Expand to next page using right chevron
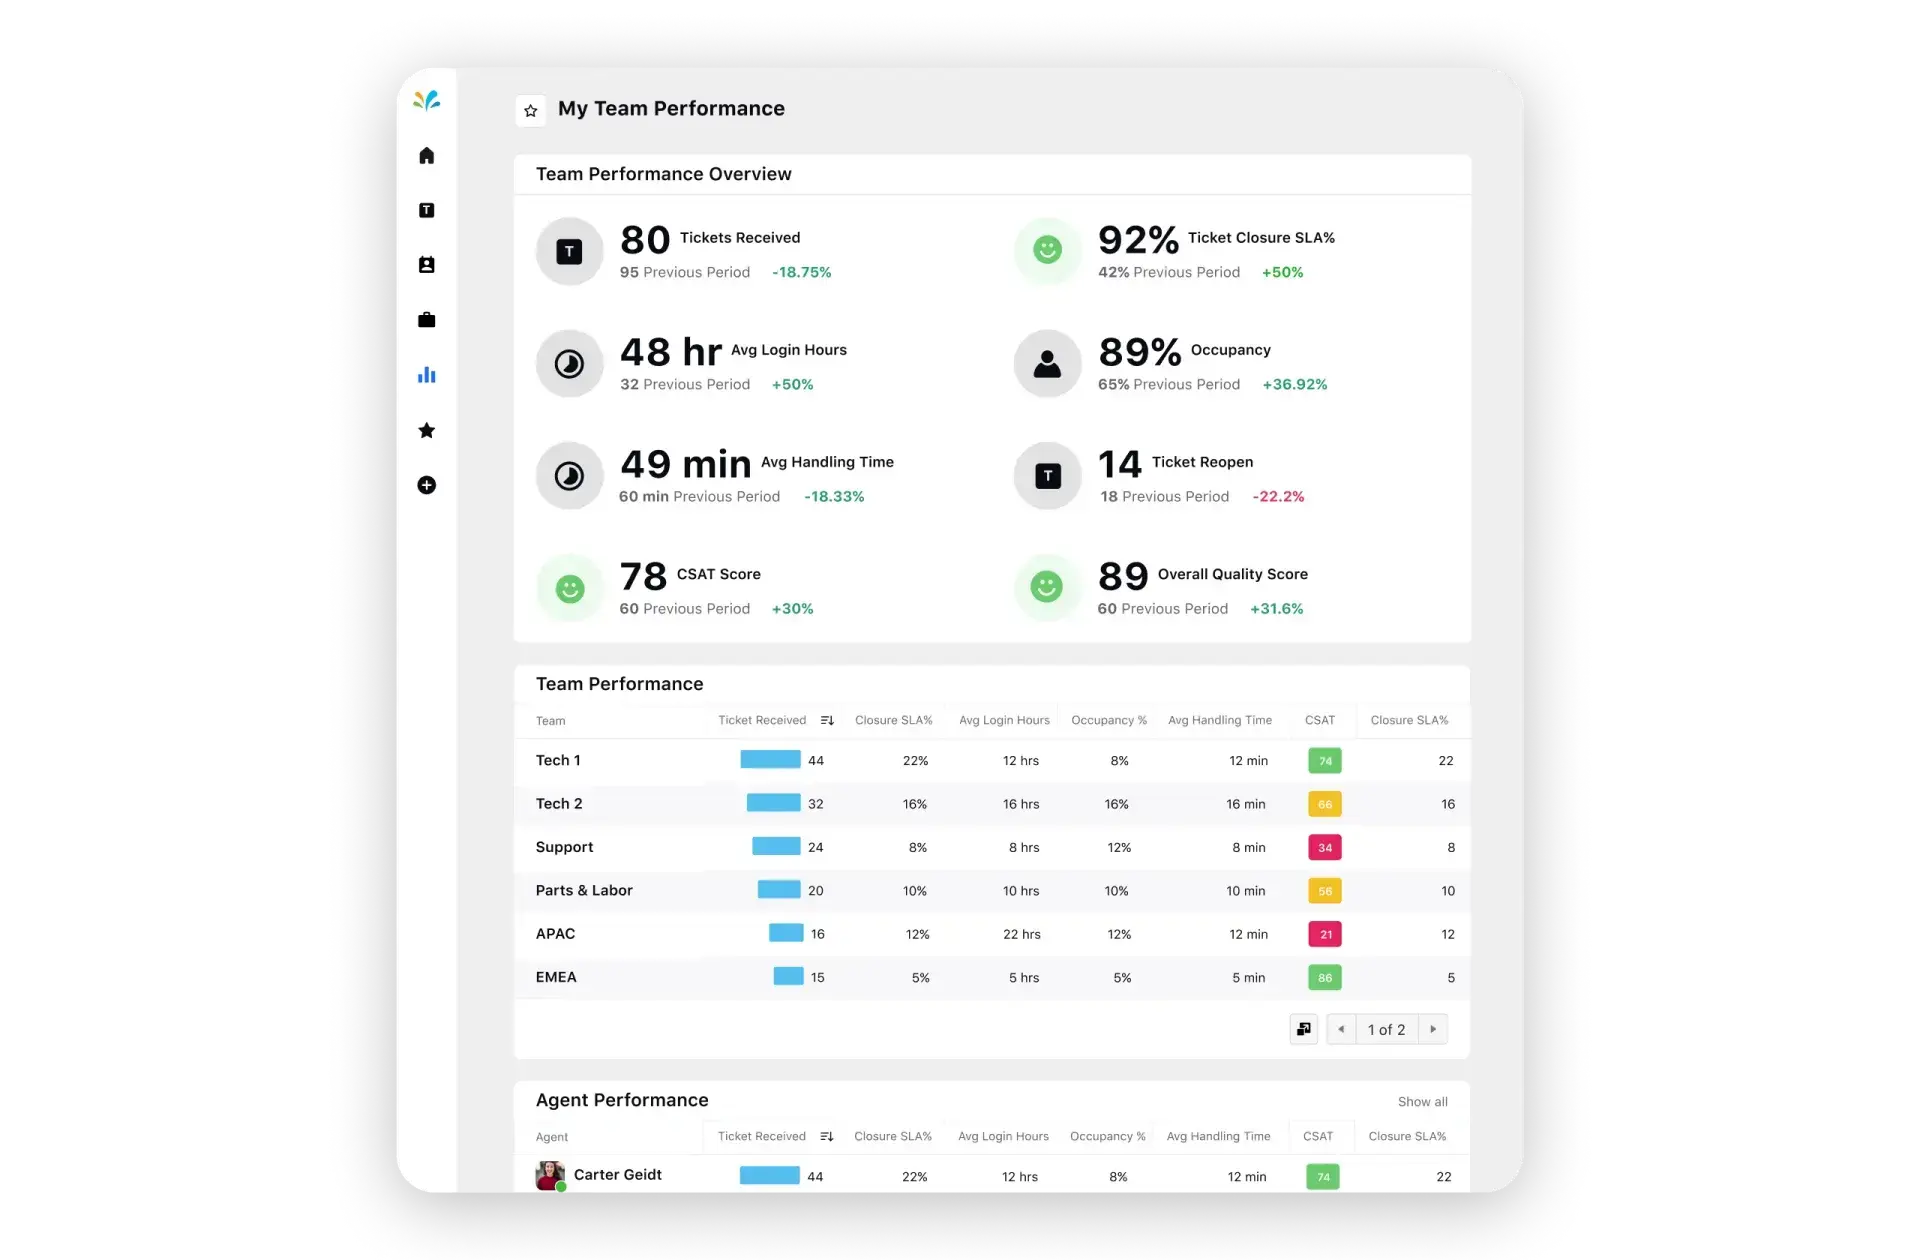Viewport: 1920px width, 1260px height. [x=1434, y=1028]
